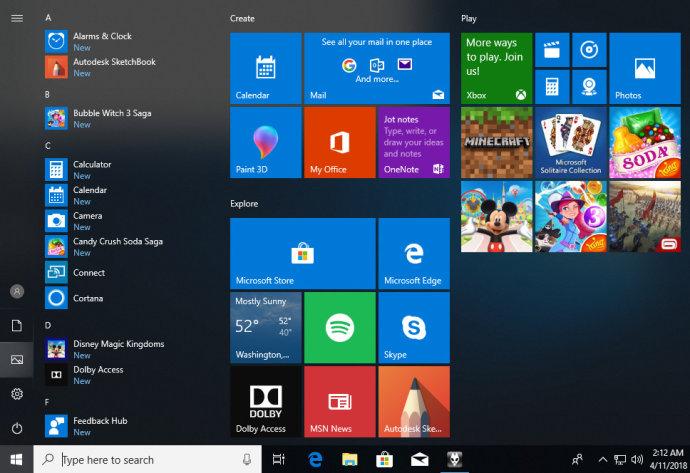Open Mail from the taskbar

(419, 459)
